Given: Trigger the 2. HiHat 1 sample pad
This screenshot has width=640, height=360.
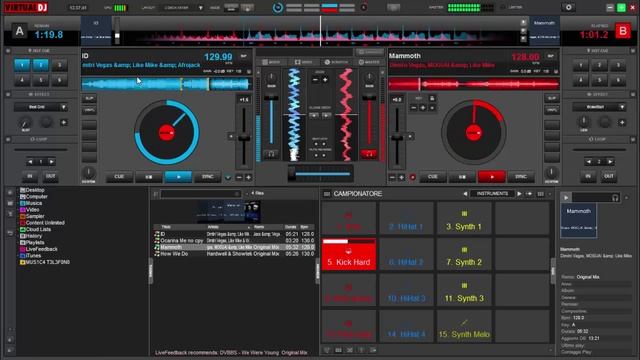Looking at the screenshot, I should [406, 219].
